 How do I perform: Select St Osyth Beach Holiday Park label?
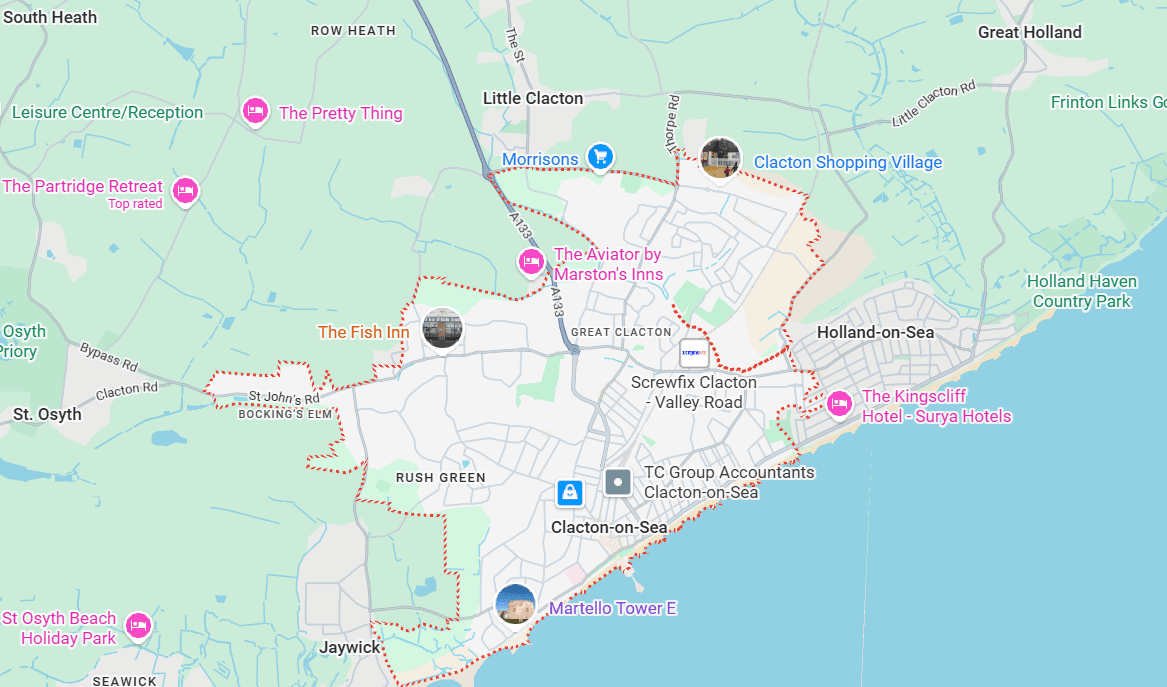click(60, 628)
